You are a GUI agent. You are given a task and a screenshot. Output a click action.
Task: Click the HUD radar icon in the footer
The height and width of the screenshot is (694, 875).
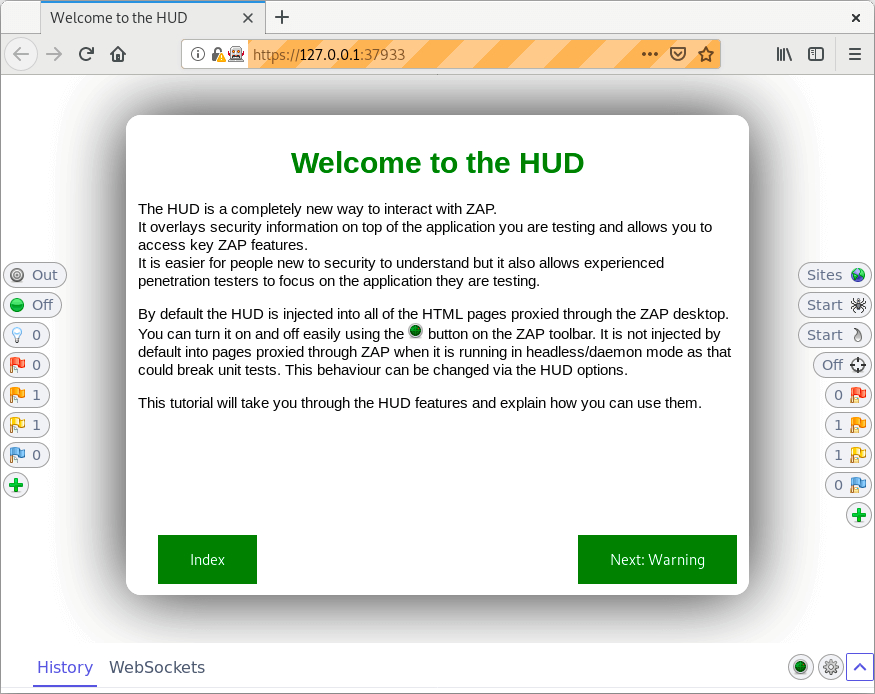pyautogui.click(x=800, y=667)
